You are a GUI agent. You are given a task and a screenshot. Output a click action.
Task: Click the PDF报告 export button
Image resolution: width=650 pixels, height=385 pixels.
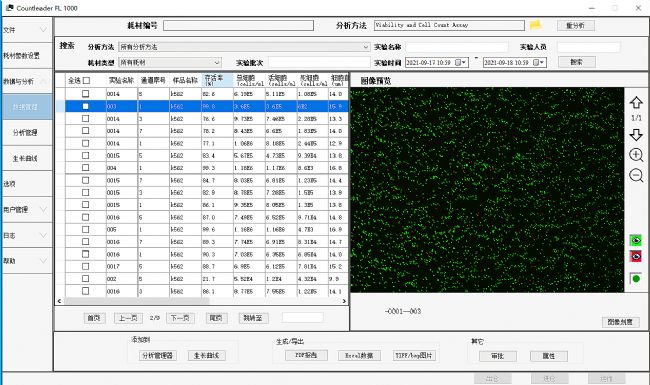[x=306, y=355]
